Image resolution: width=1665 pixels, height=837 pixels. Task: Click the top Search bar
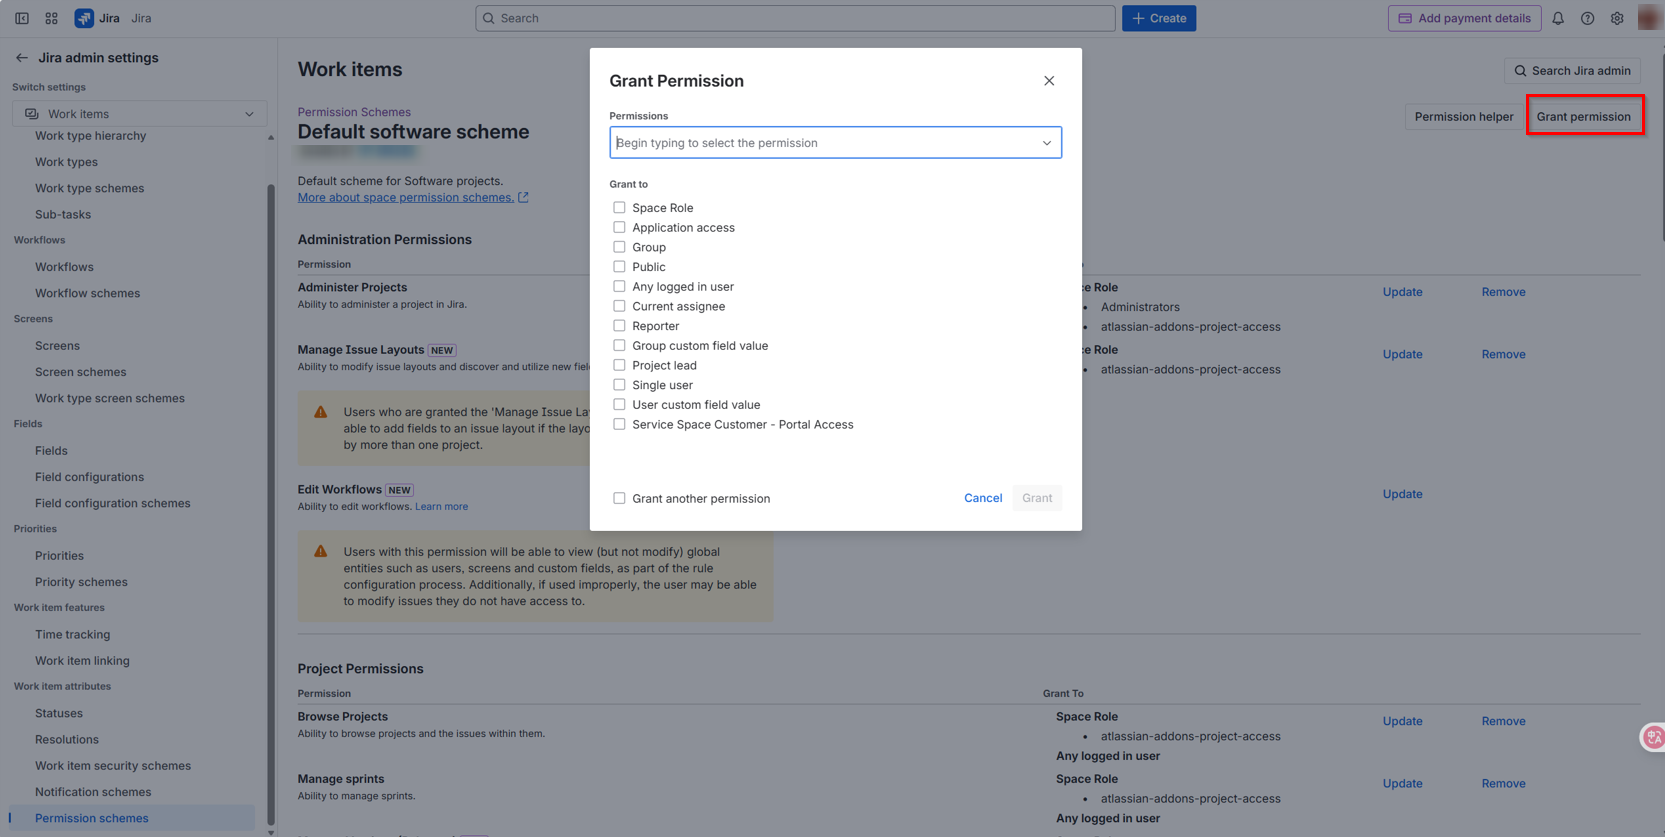[x=795, y=18]
